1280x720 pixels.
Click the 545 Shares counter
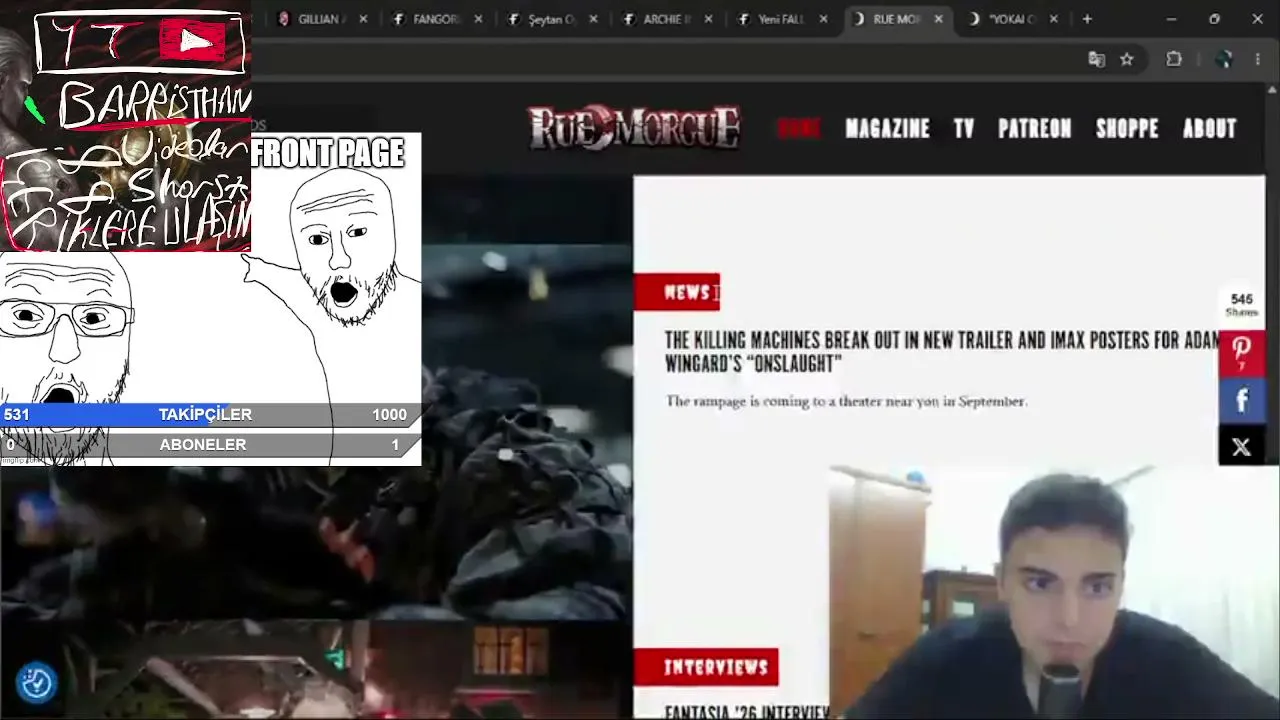pyautogui.click(x=1241, y=305)
